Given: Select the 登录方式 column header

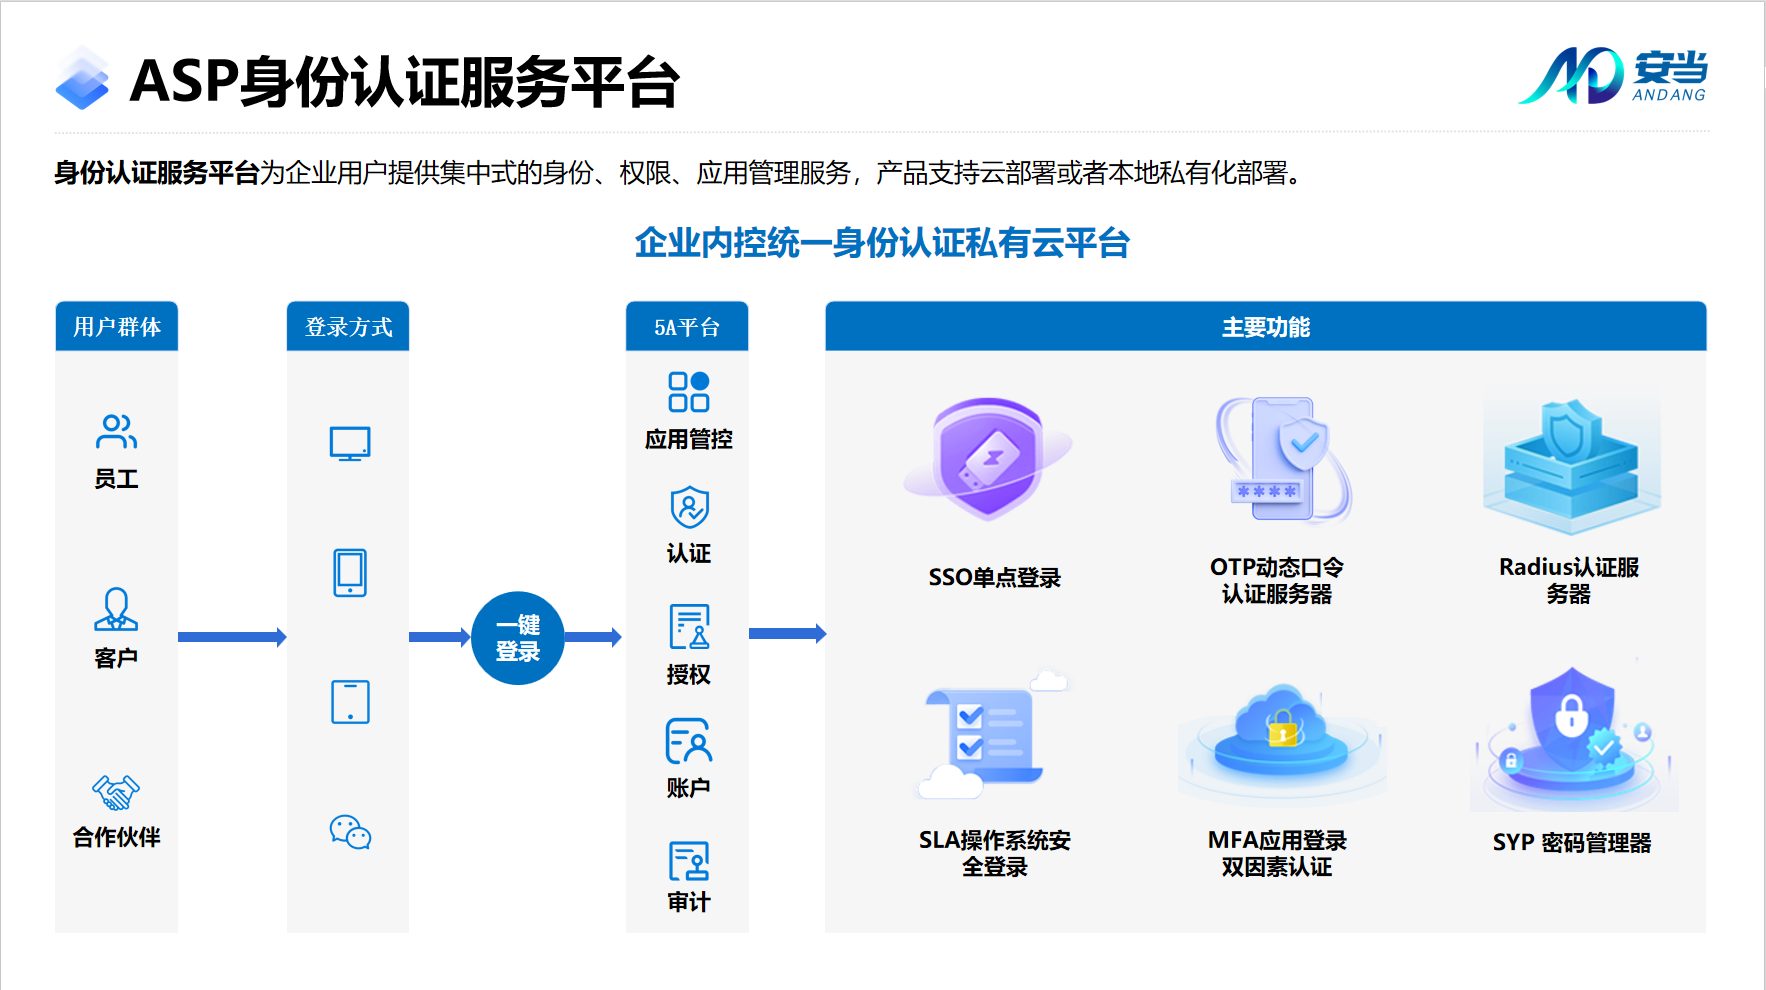Looking at the screenshot, I should click(348, 326).
